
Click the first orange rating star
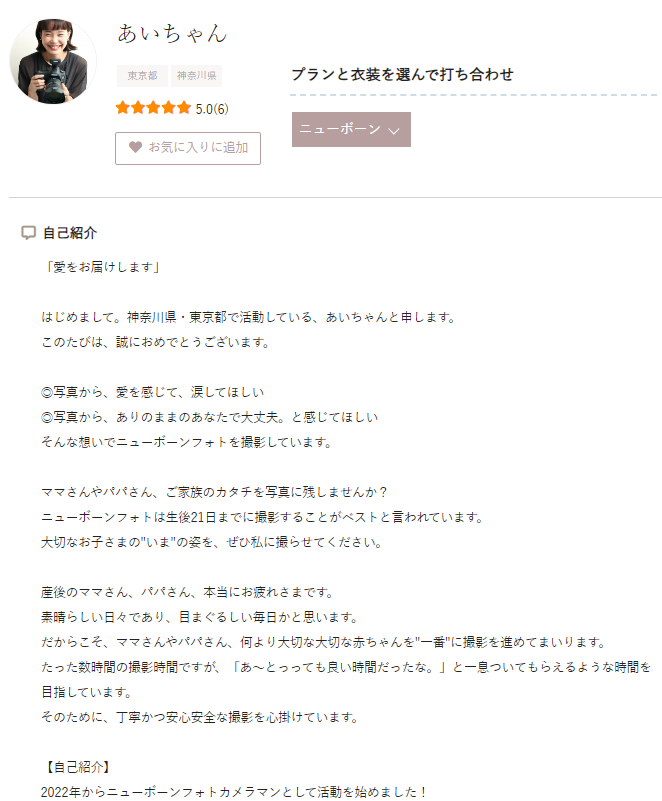(123, 108)
